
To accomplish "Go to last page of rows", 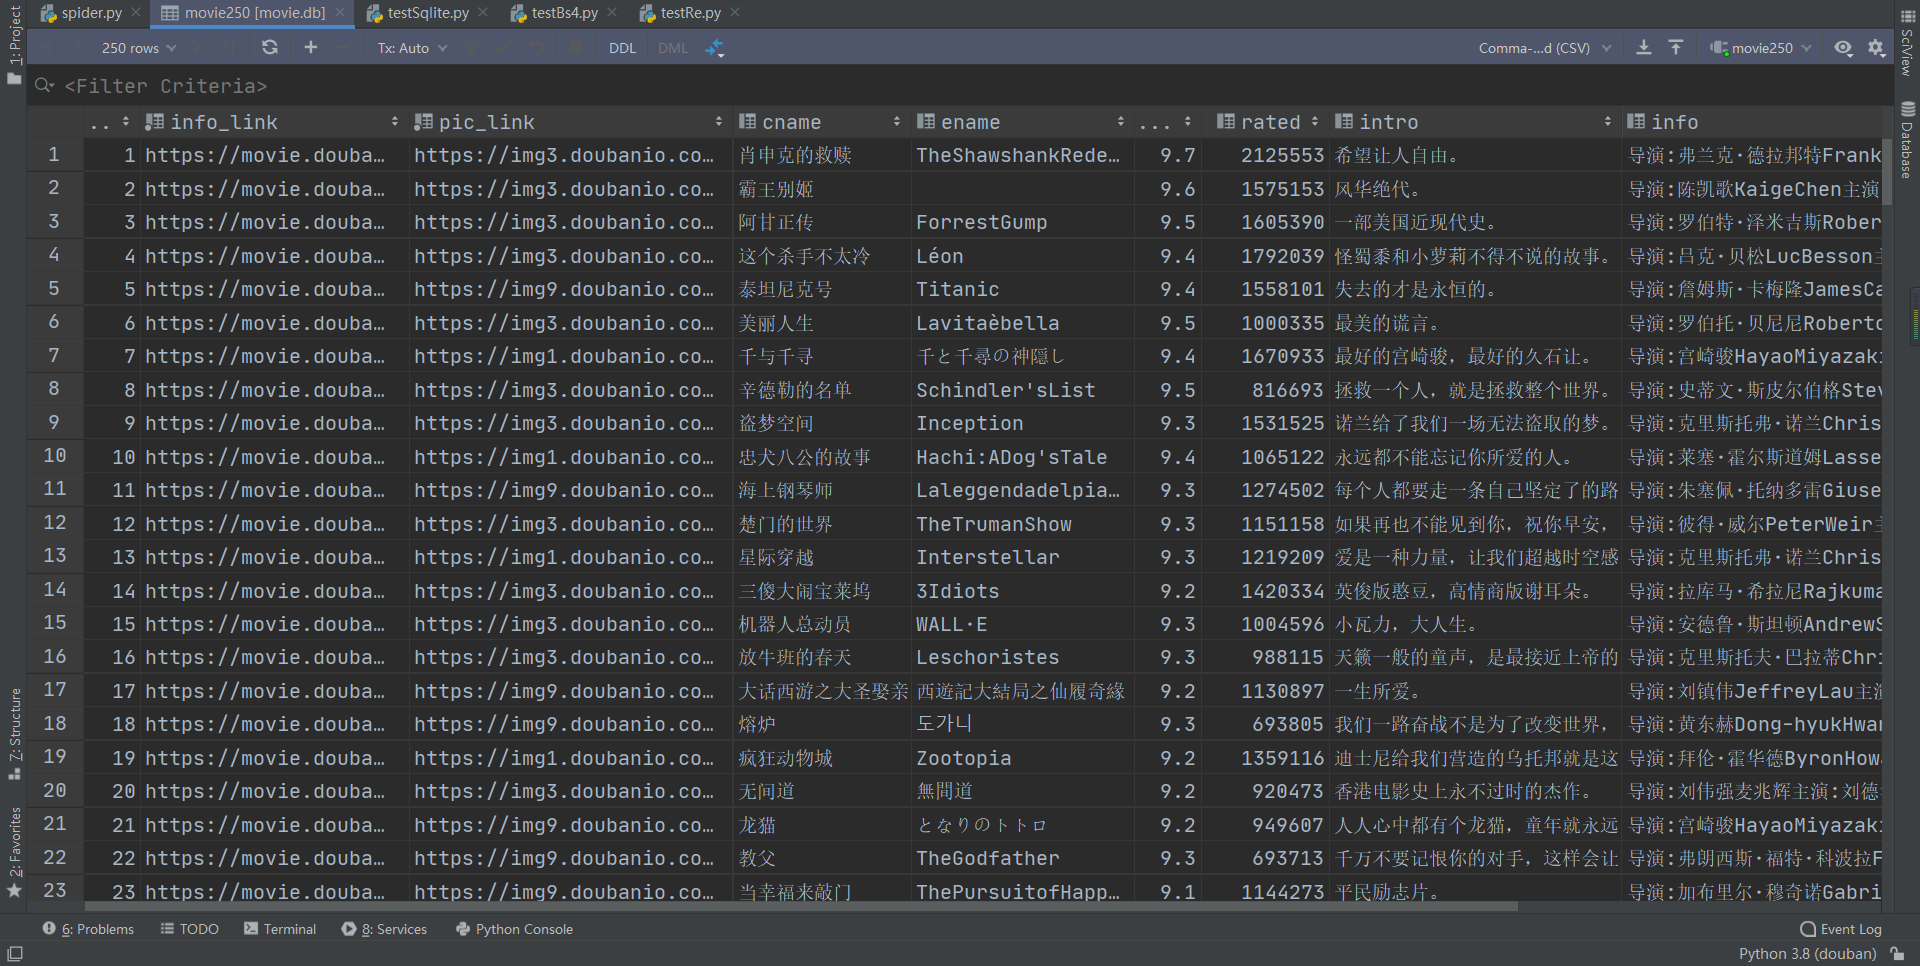I will [x=229, y=47].
